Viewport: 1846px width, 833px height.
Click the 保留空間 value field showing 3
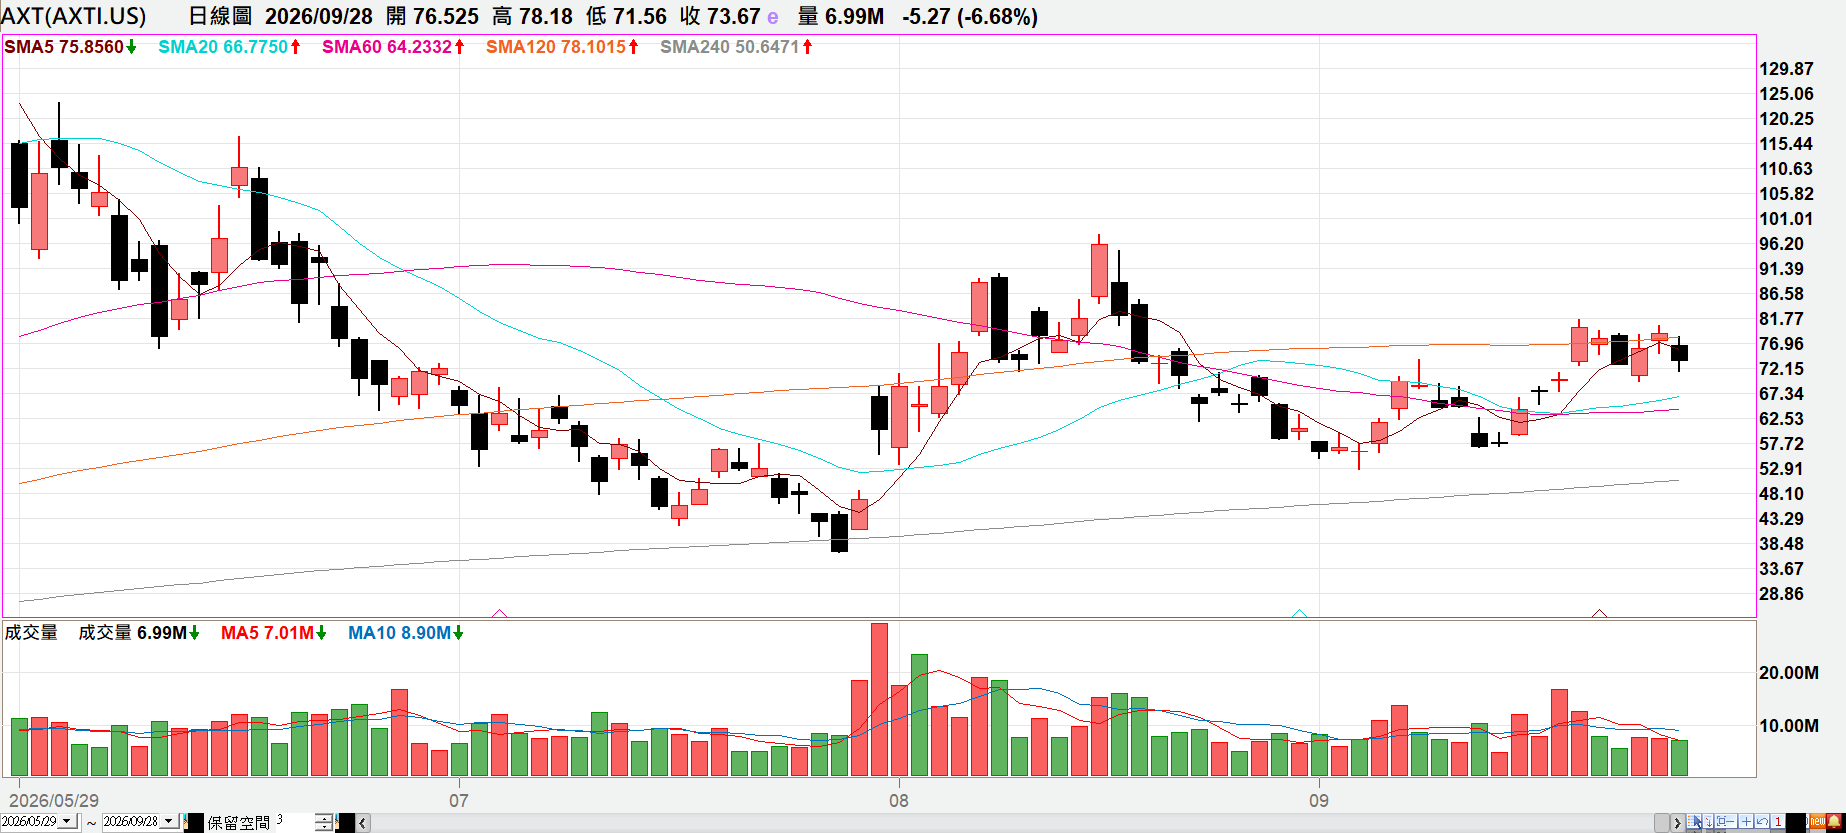tap(295, 822)
